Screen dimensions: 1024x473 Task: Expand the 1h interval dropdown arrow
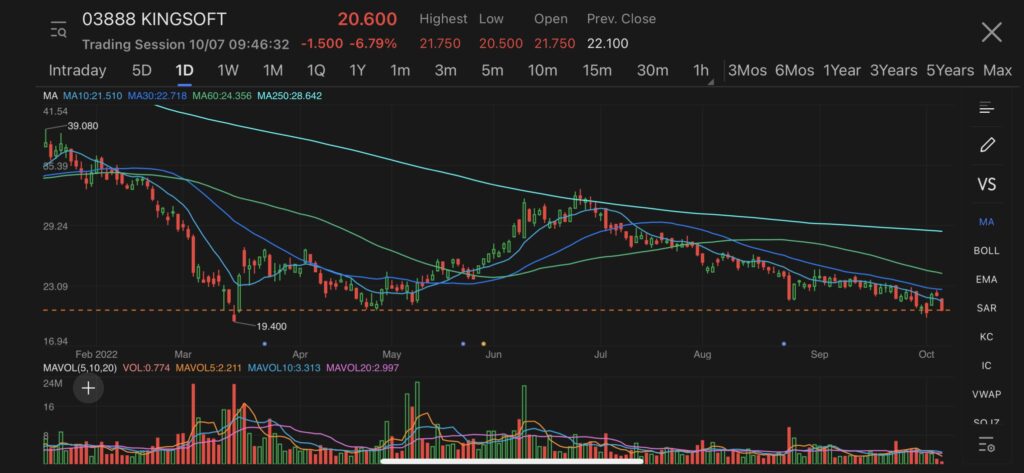(x=711, y=82)
